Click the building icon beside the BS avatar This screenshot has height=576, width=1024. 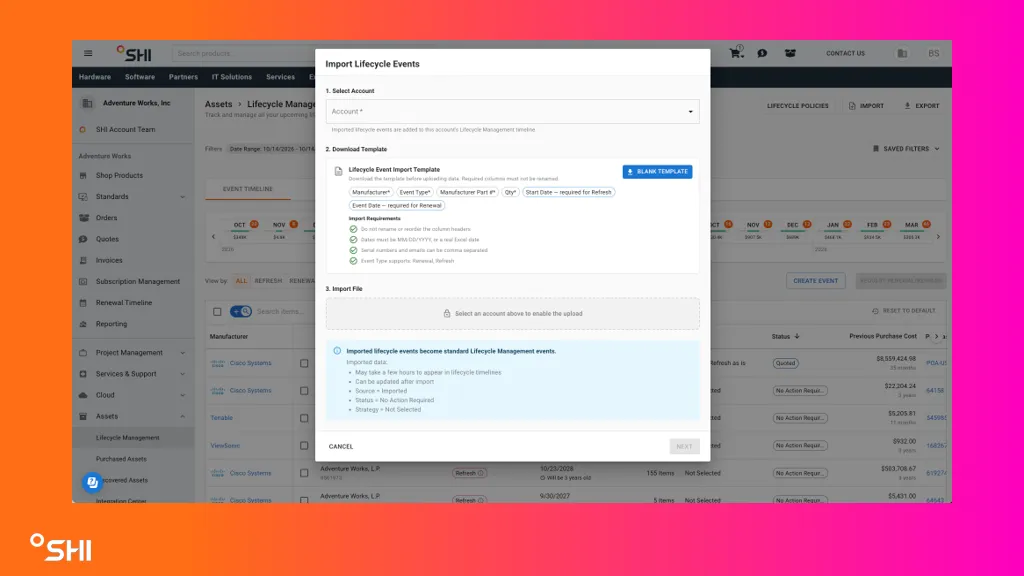tap(902, 54)
